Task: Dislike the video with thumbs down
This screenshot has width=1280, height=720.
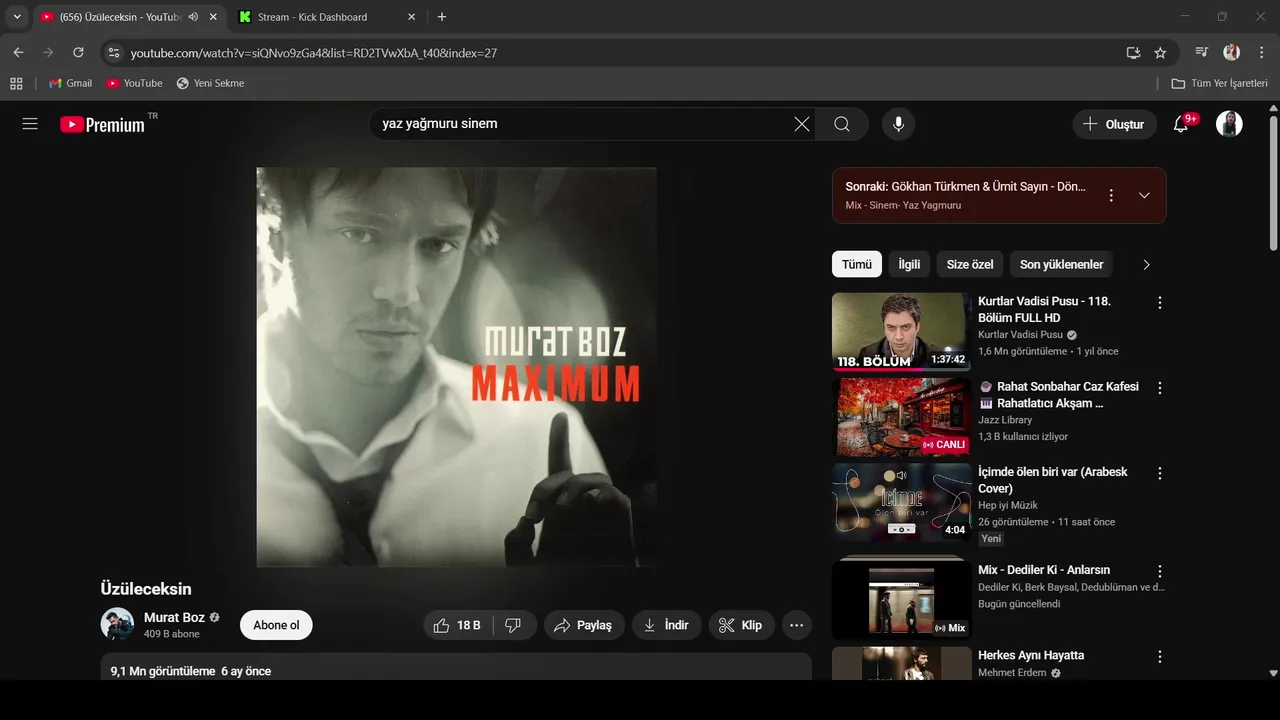Action: 513,625
